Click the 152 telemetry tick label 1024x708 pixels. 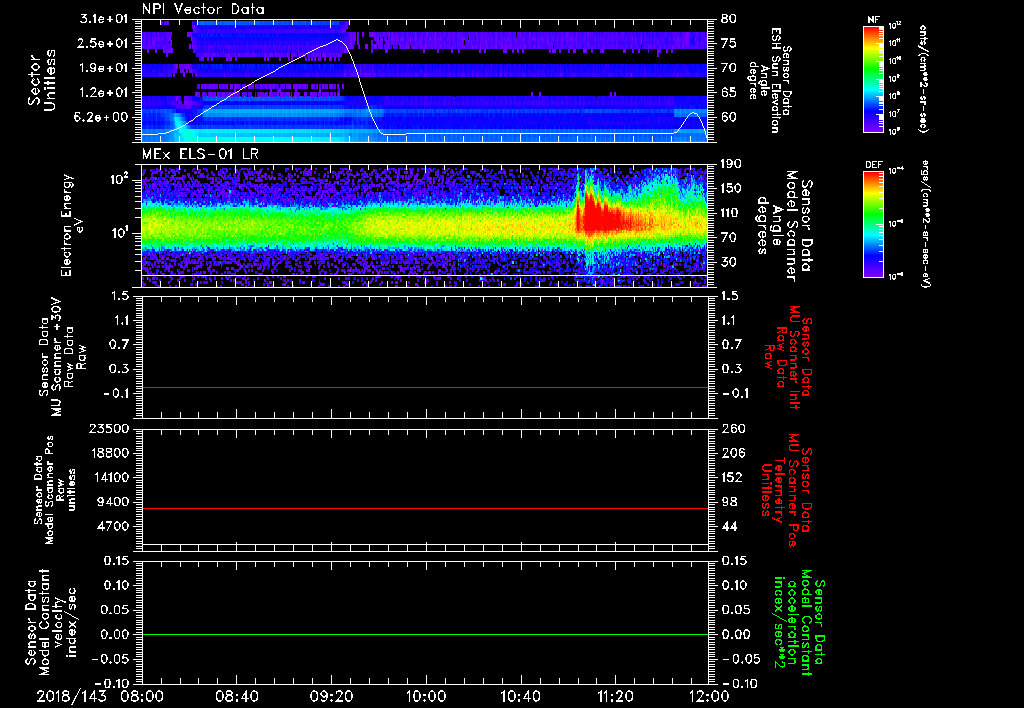(x=733, y=477)
